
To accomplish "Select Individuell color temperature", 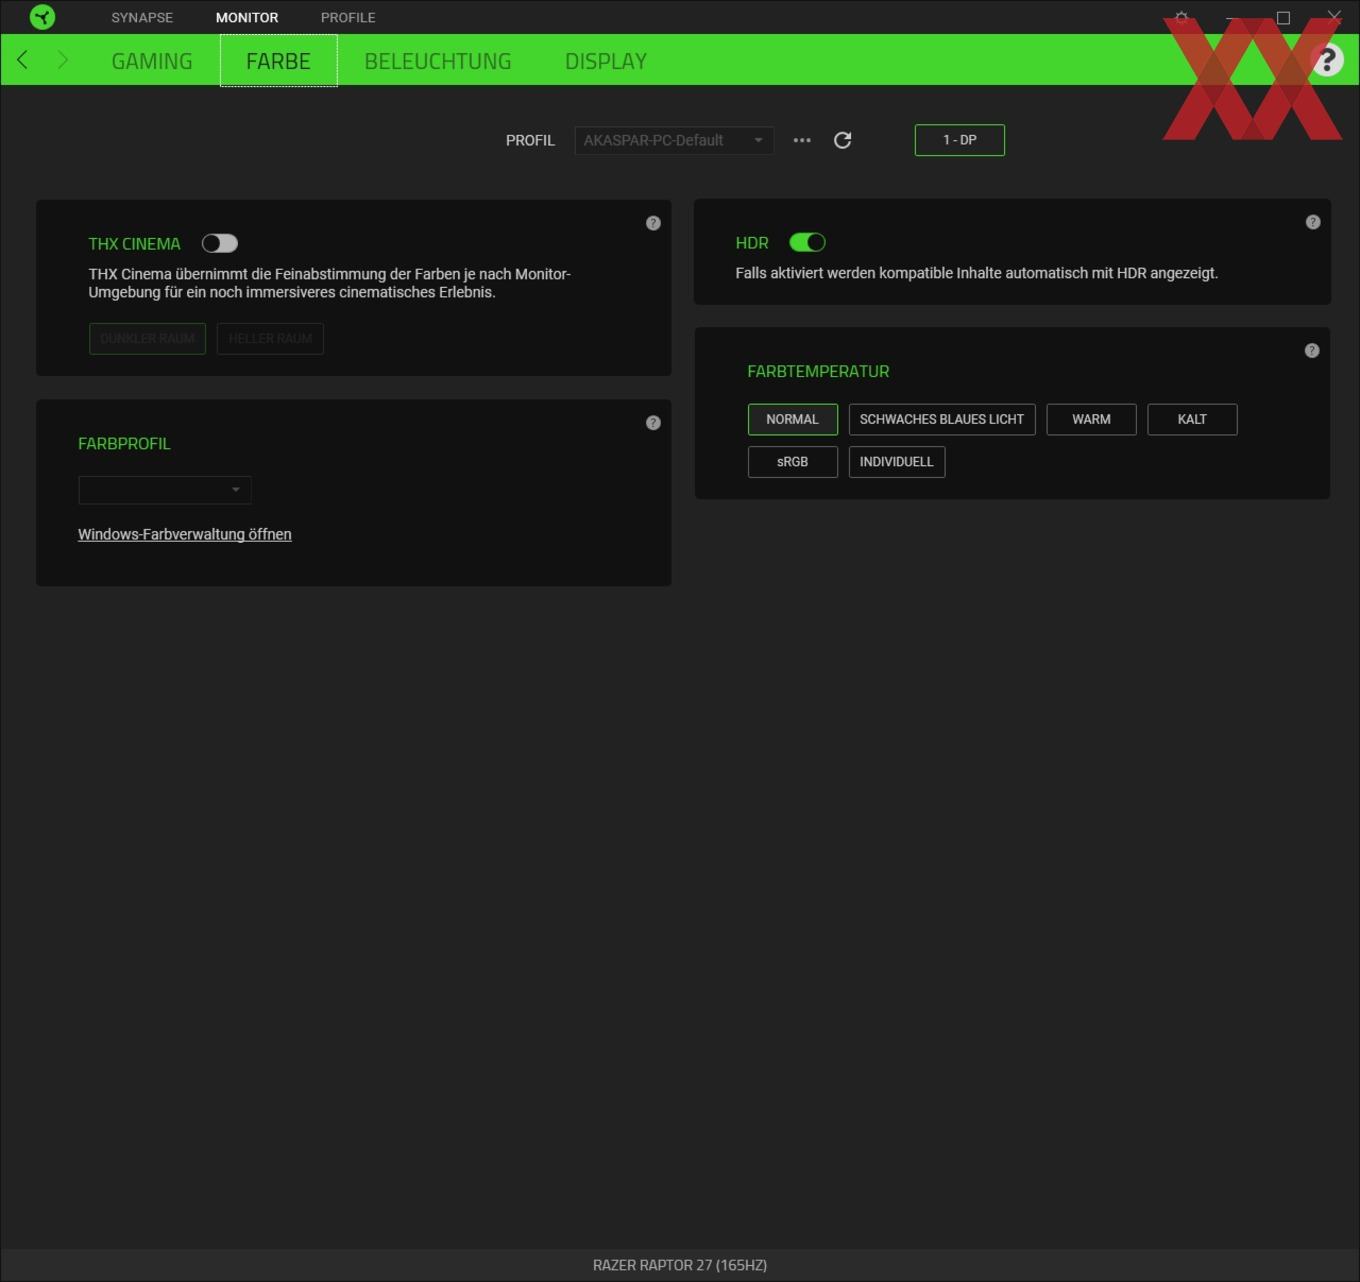I will click(x=897, y=462).
